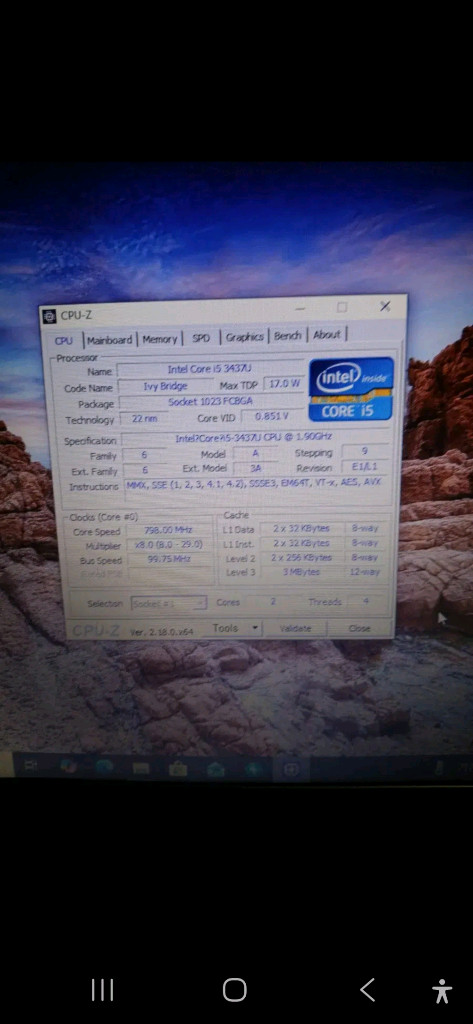Viewport: 473px width, 1024px height.
Task: Click the Specification field showing CPU @ 1.90GHz
Action: [x=255, y=439]
